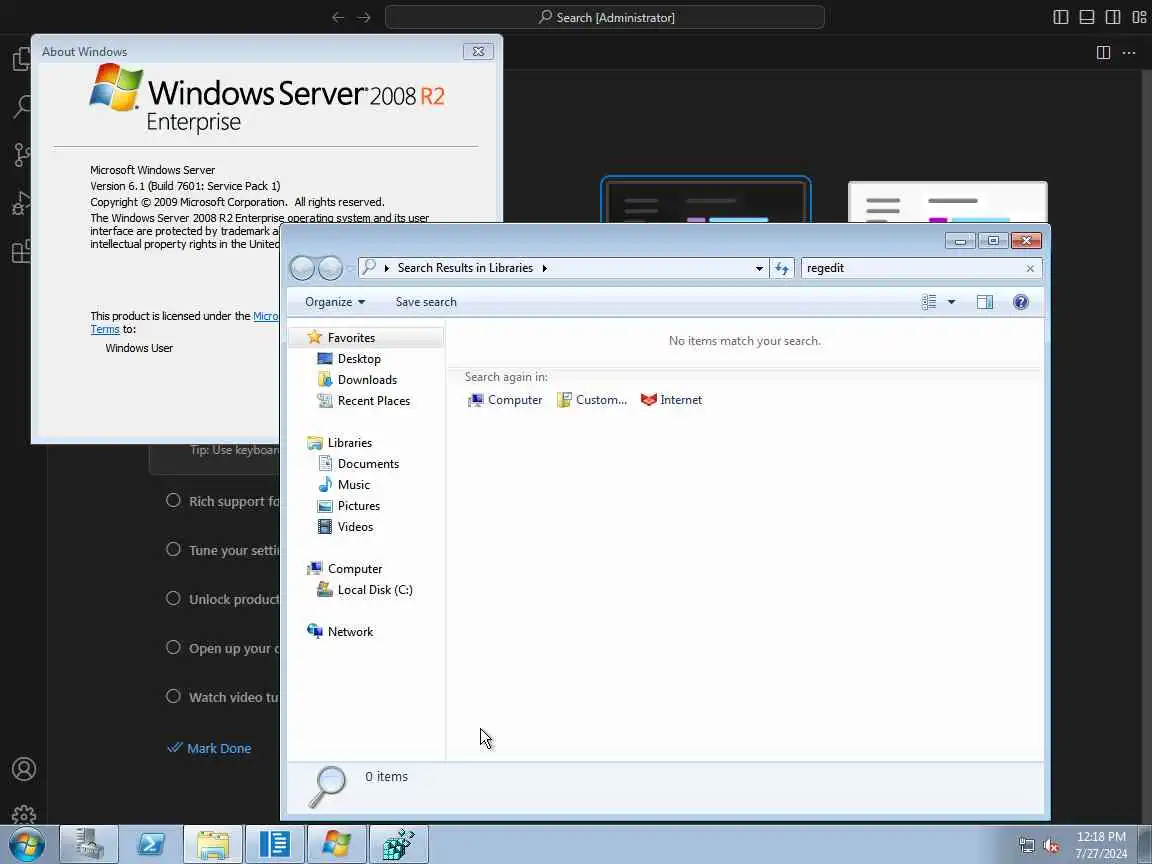This screenshot has height=864, width=1152.
Task: Select 'Watch video tu...' radio step
Action: point(173,696)
